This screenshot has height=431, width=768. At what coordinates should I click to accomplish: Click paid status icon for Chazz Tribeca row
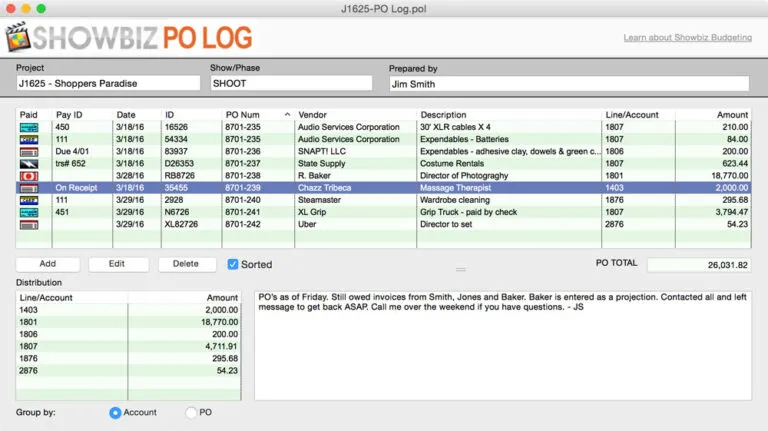pyautogui.click(x=29, y=188)
